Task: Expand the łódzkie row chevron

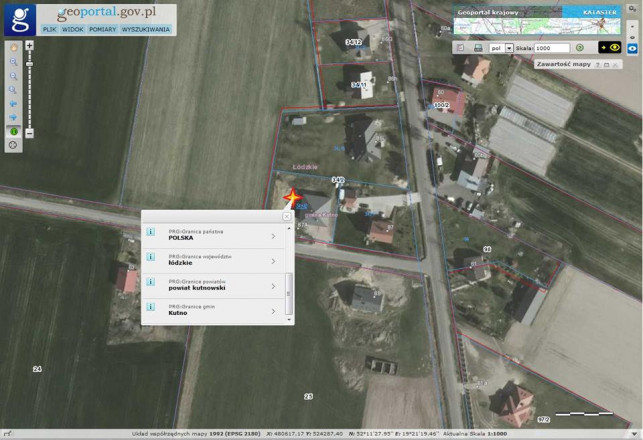Action: [274, 261]
